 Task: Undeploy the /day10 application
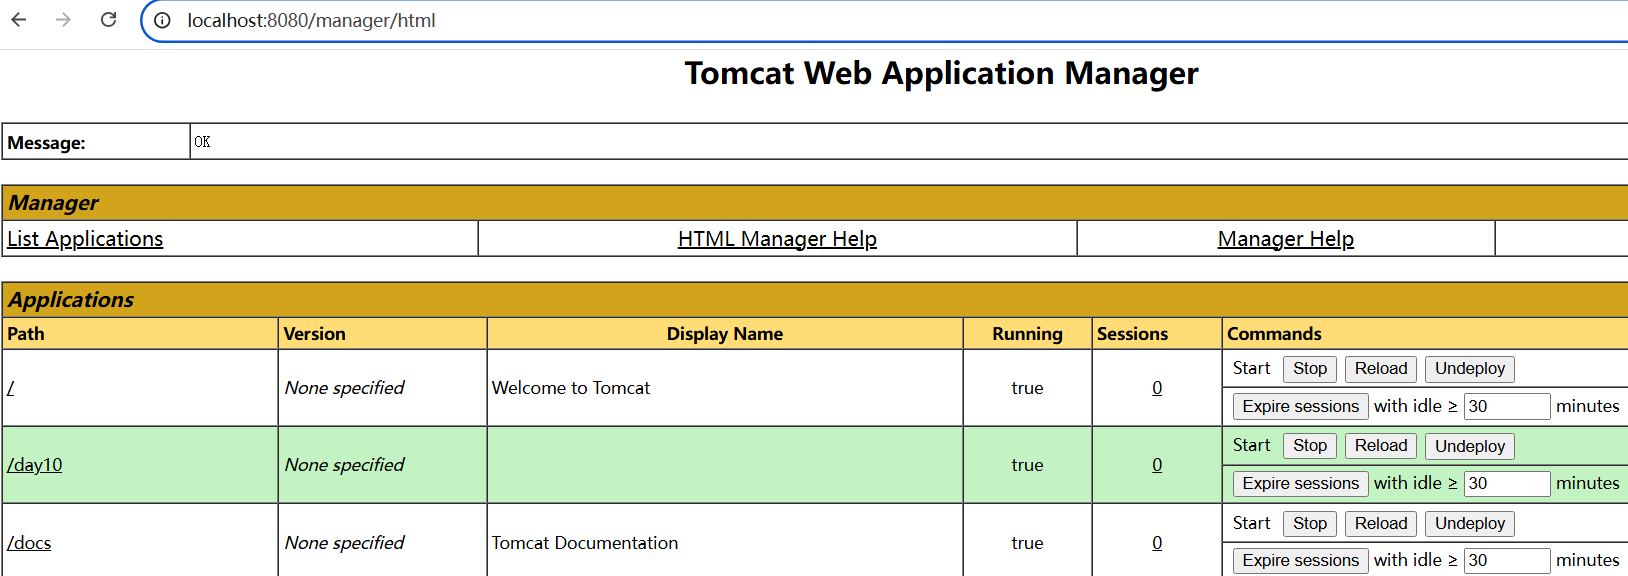pyautogui.click(x=1470, y=446)
